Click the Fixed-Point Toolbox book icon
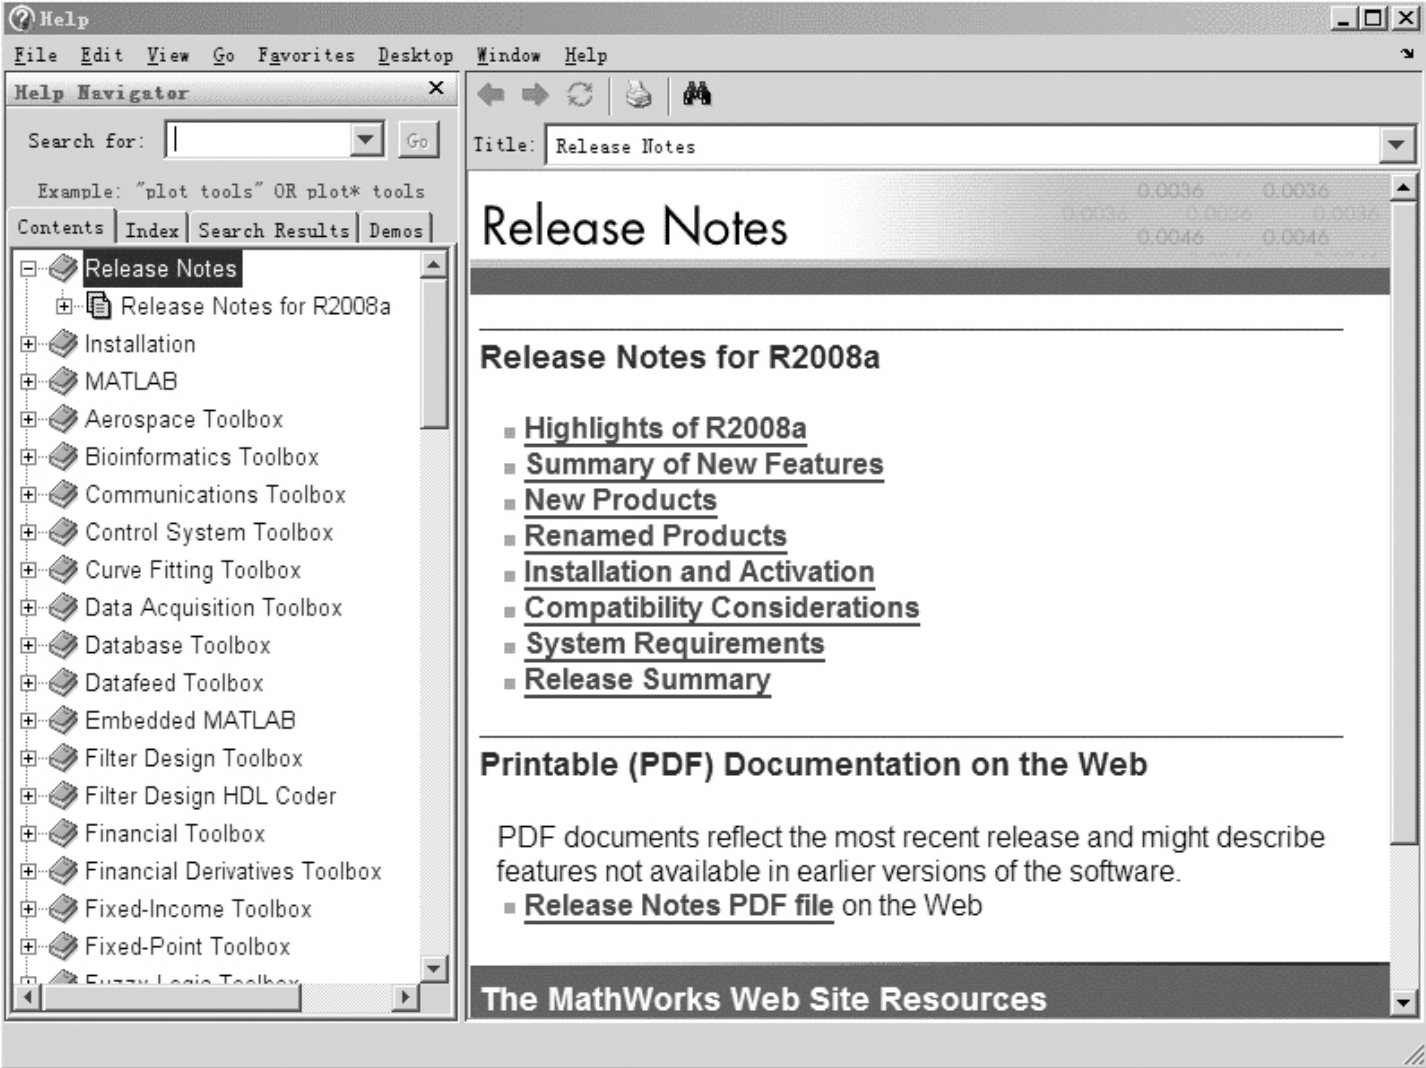Image resolution: width=1426 pixels, height=1068 pixels. click(63, 946)
